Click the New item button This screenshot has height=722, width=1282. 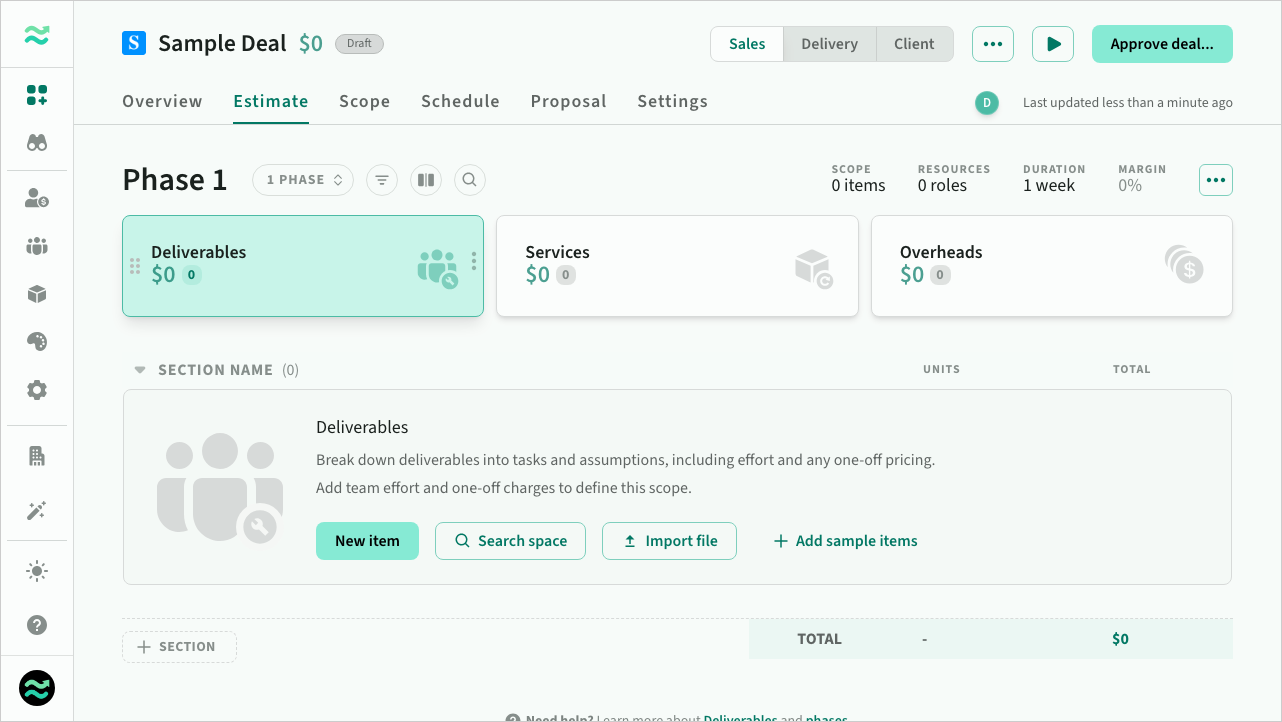[367, 541]
